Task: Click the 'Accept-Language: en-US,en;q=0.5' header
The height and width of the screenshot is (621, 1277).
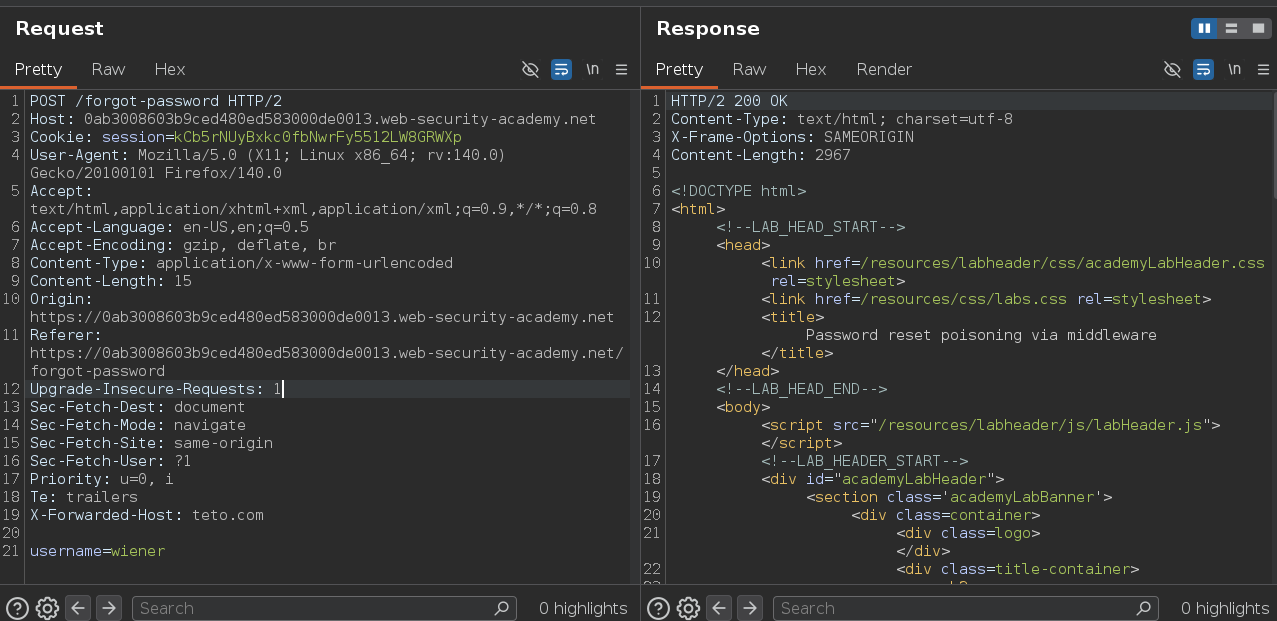Action: coord(169,227)
